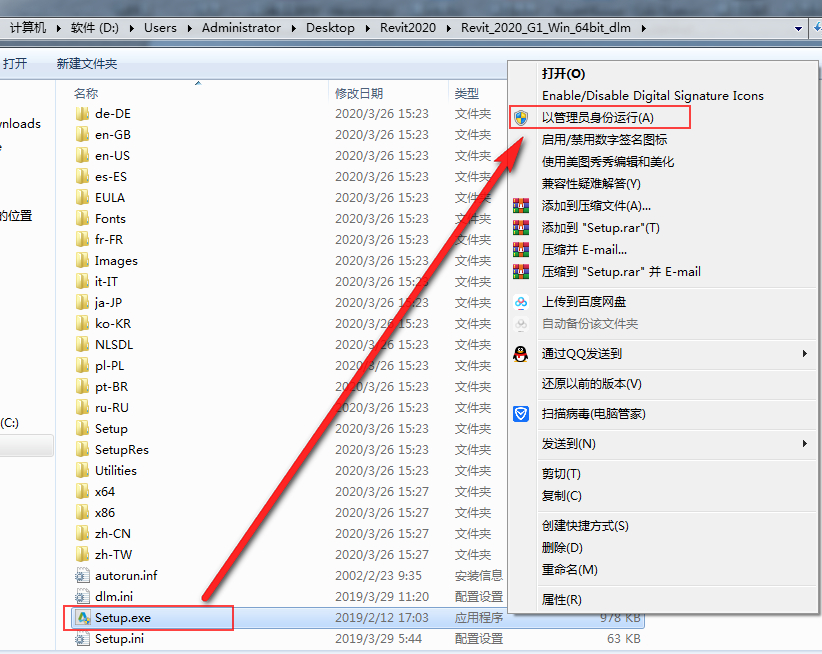Click the x64 folder icon
822x654 pixels.
click(82, 491)
